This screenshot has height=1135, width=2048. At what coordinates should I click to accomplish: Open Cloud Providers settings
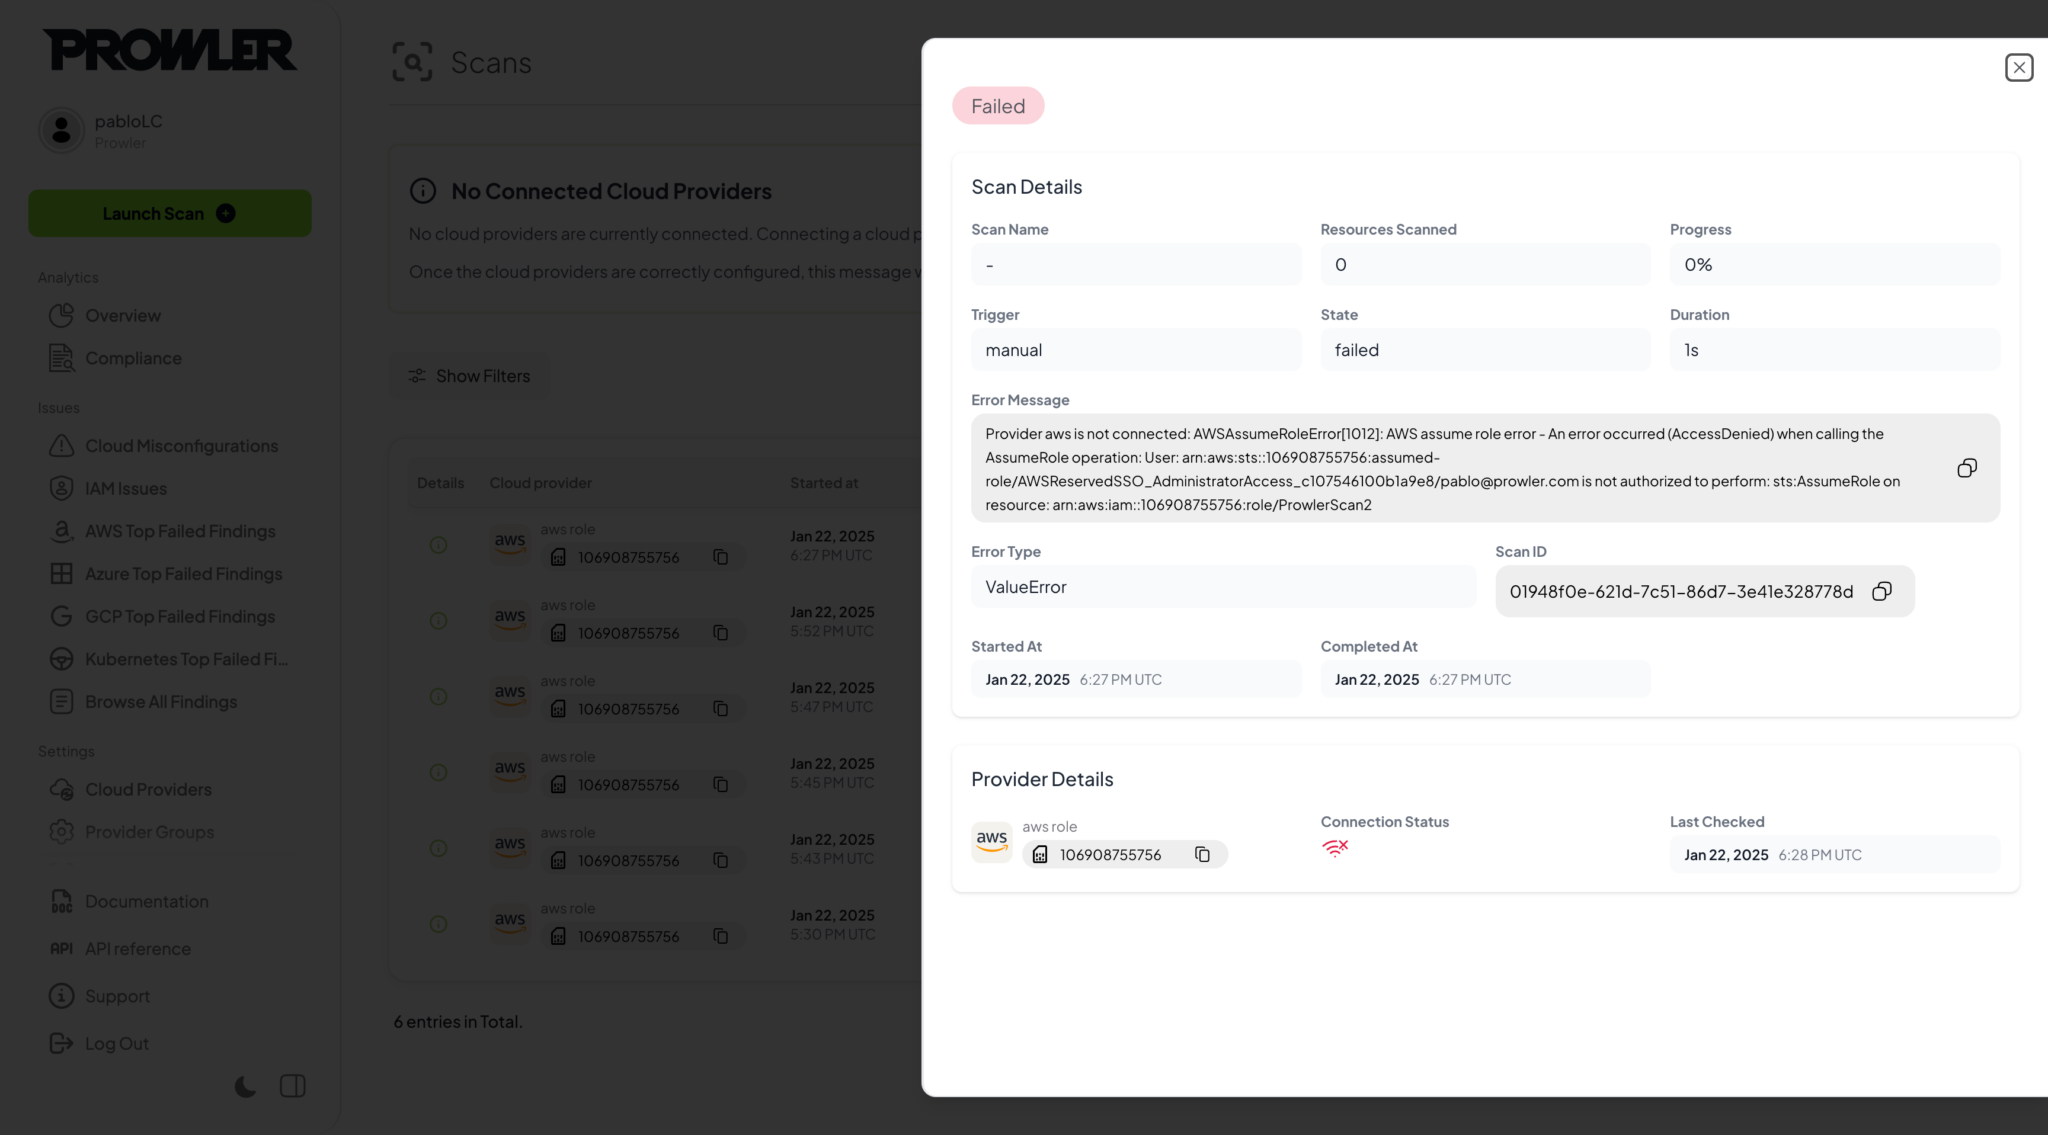tap(148, 789)
